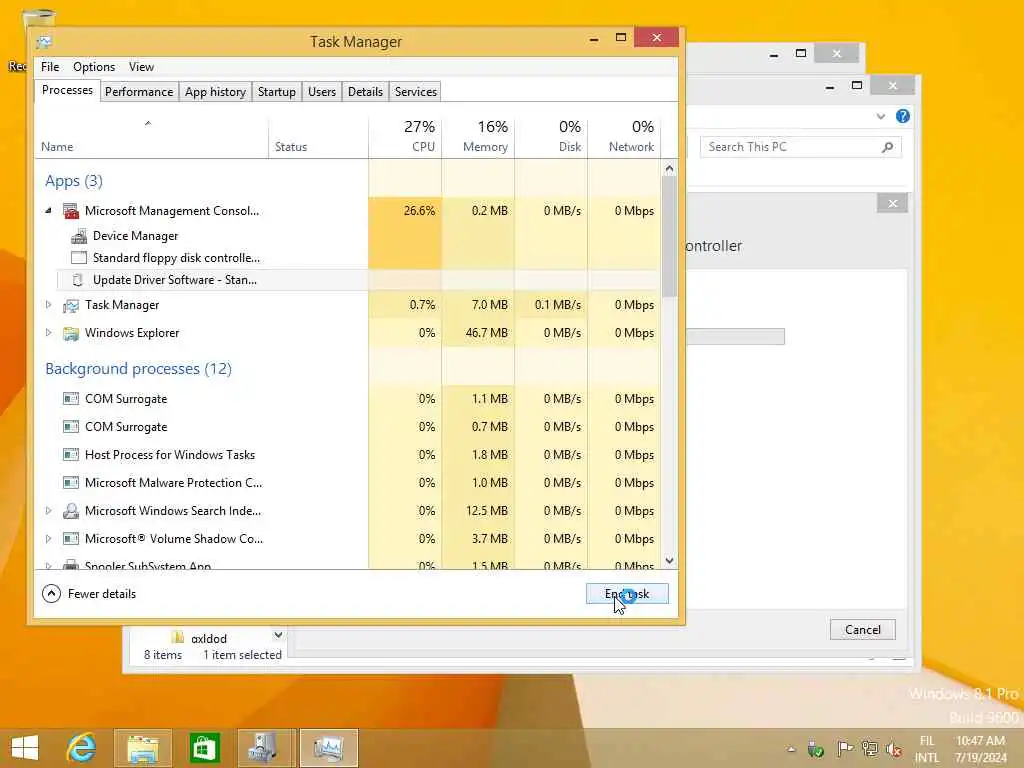The image size is (1024, 768).
Task: Click Cancel in the driver update dialog
Action: (x=863, y=630)
